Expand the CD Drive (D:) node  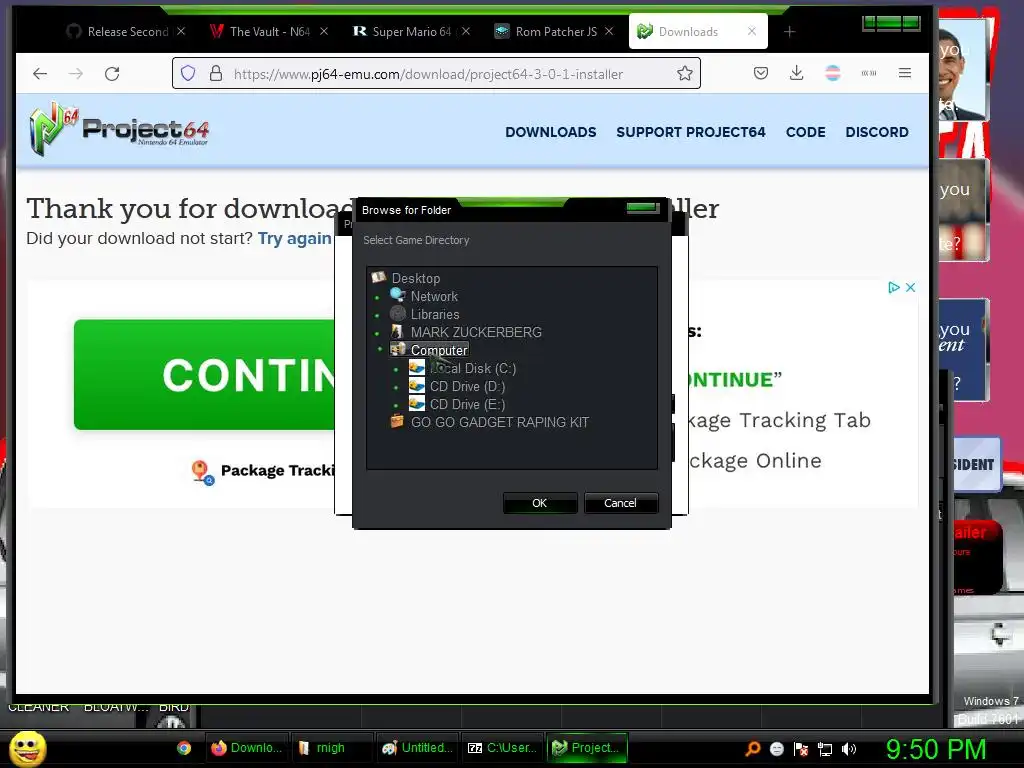(x=396, y=387)
